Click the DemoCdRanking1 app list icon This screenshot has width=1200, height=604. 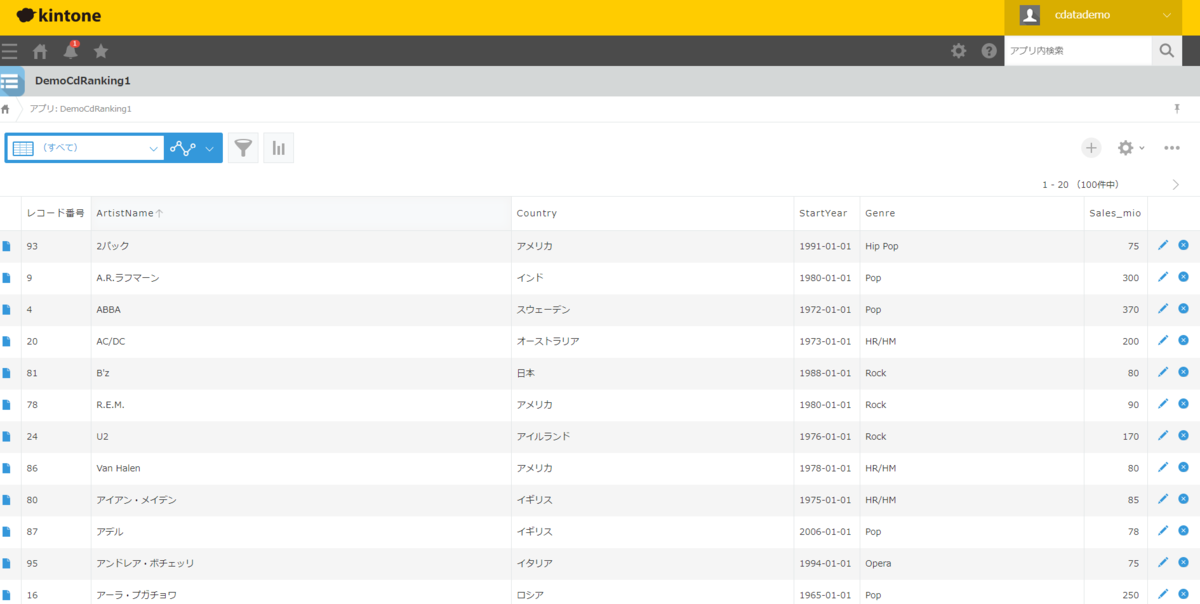pos(11,81)
